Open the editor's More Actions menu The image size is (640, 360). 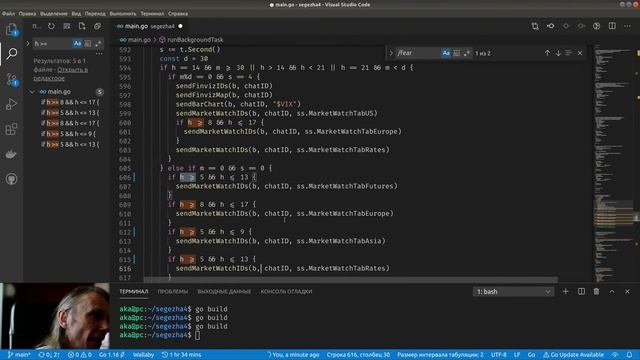(x=627, y=26)
